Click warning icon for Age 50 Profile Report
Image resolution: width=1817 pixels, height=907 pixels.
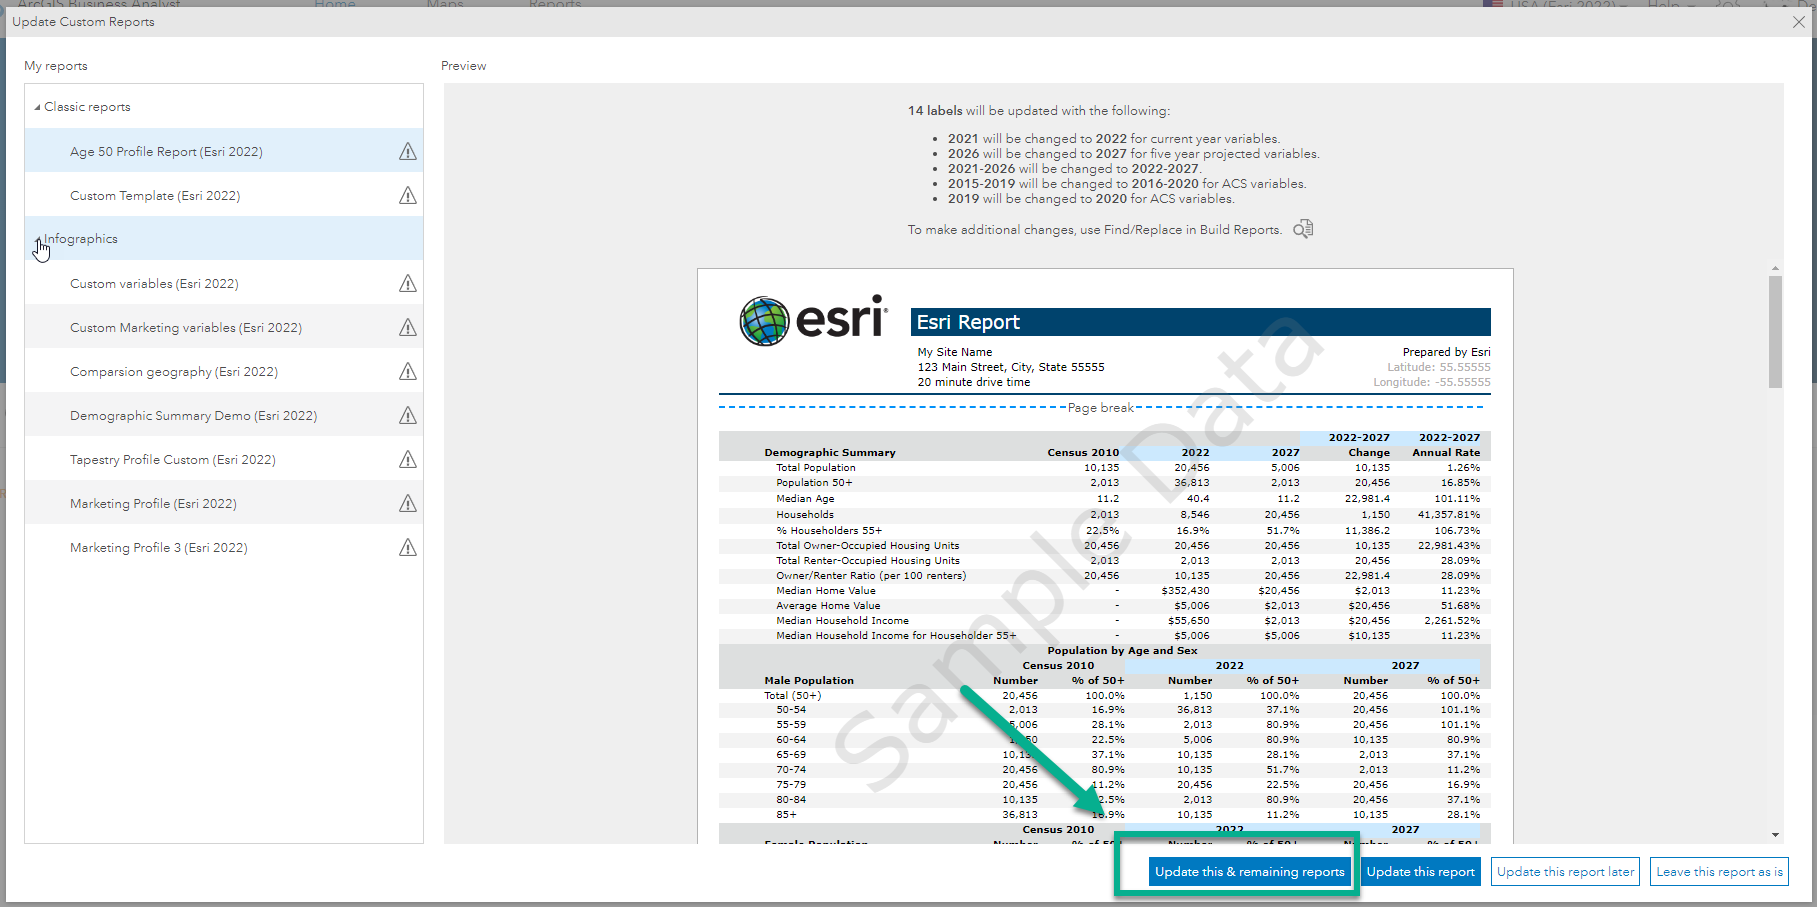point(408,152)
